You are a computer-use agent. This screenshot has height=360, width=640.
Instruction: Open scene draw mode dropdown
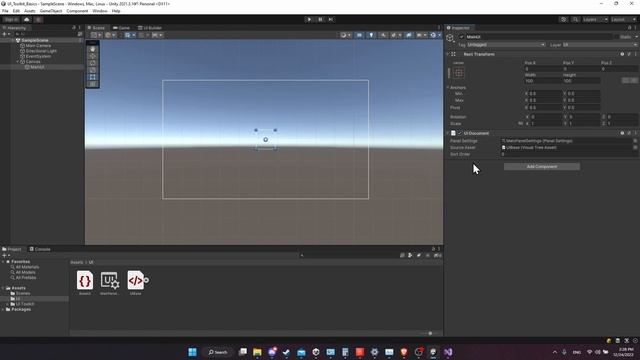click(x=346, y=35)
